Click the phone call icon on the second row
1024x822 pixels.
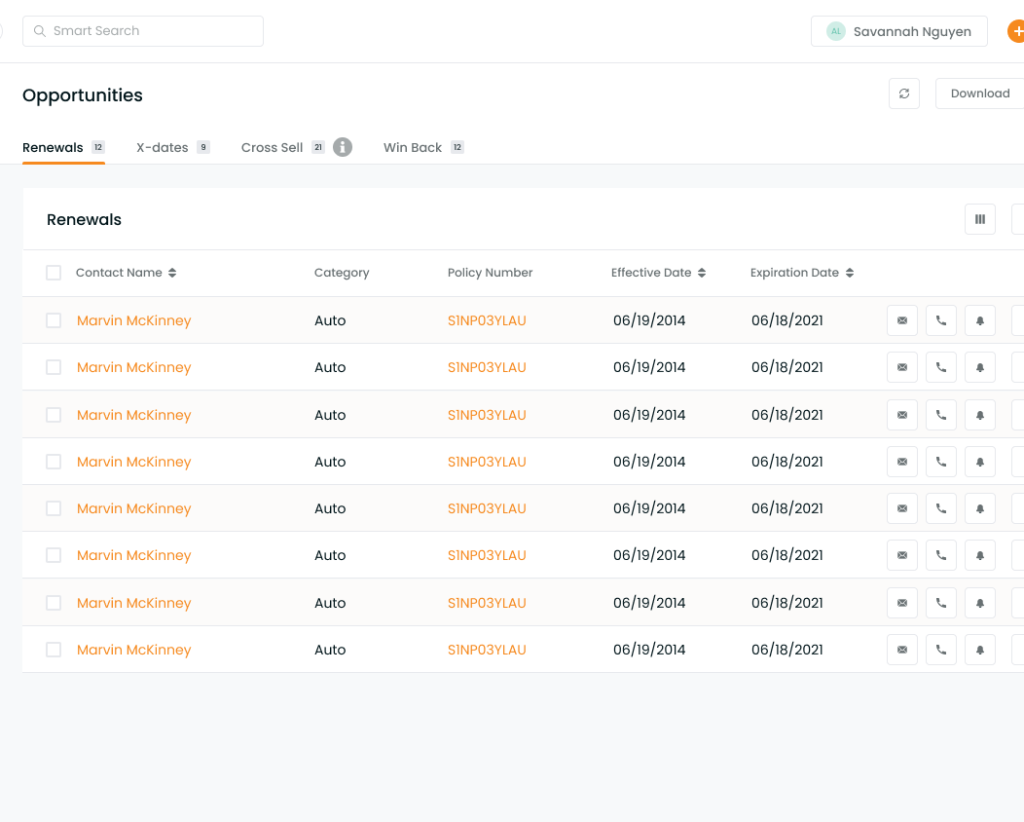click(x=941, y=367)
